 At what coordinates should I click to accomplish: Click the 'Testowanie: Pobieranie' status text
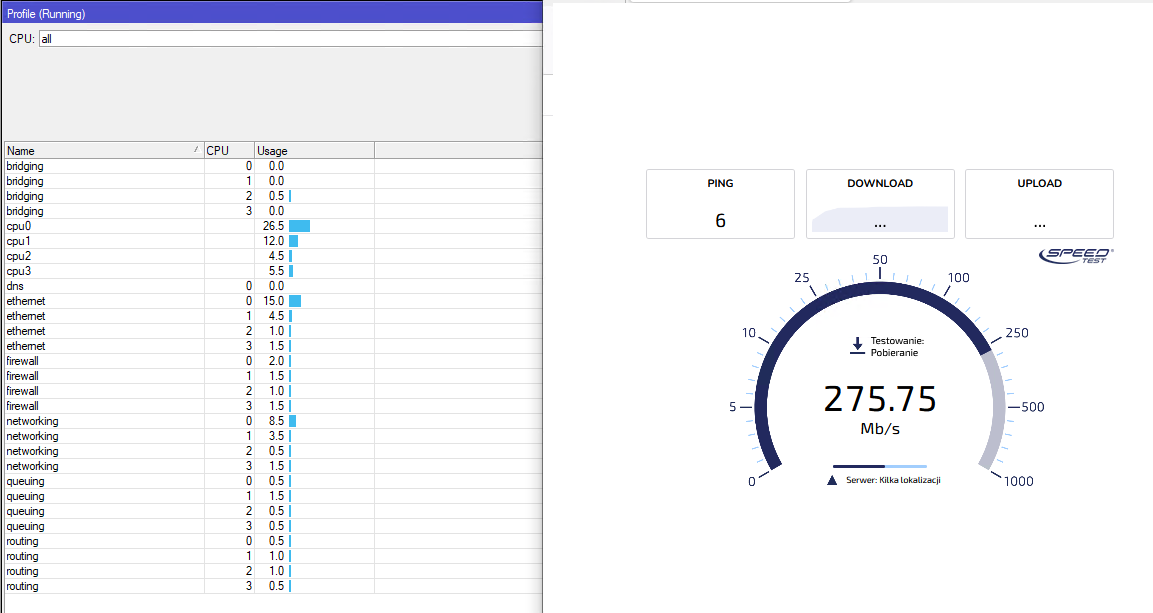(897, 346)
